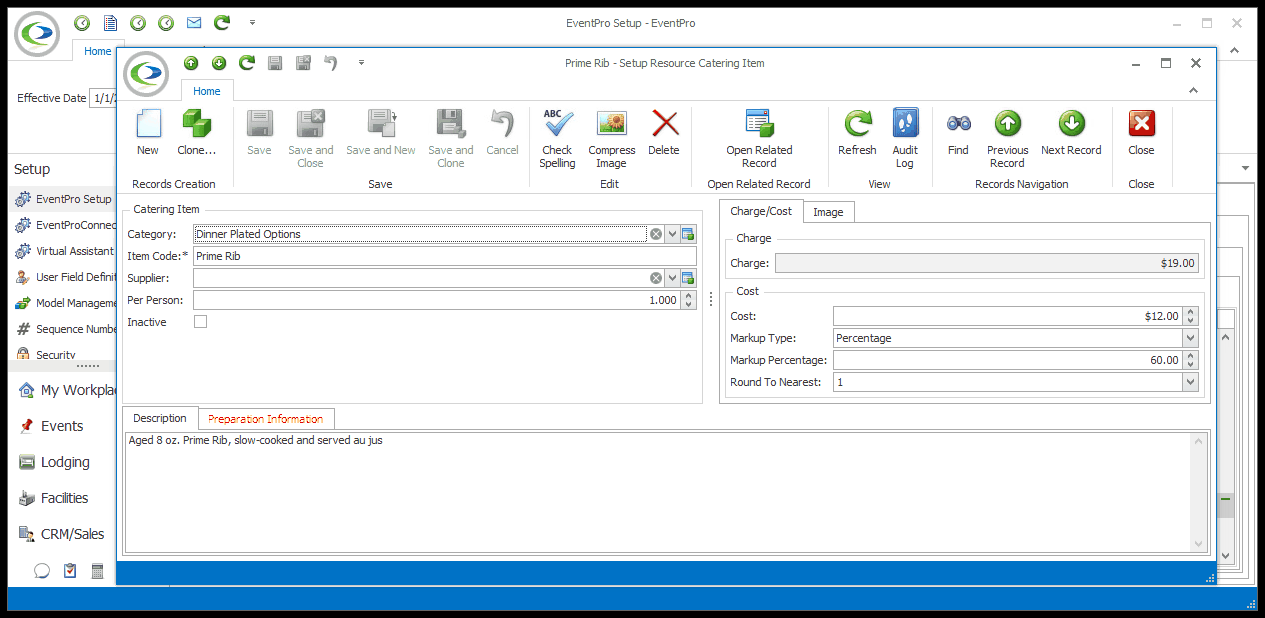Image resolution: width=1265 pixels, height=618 pixels.
Task: Click the Cancel ribbon button
Action: 502,133
